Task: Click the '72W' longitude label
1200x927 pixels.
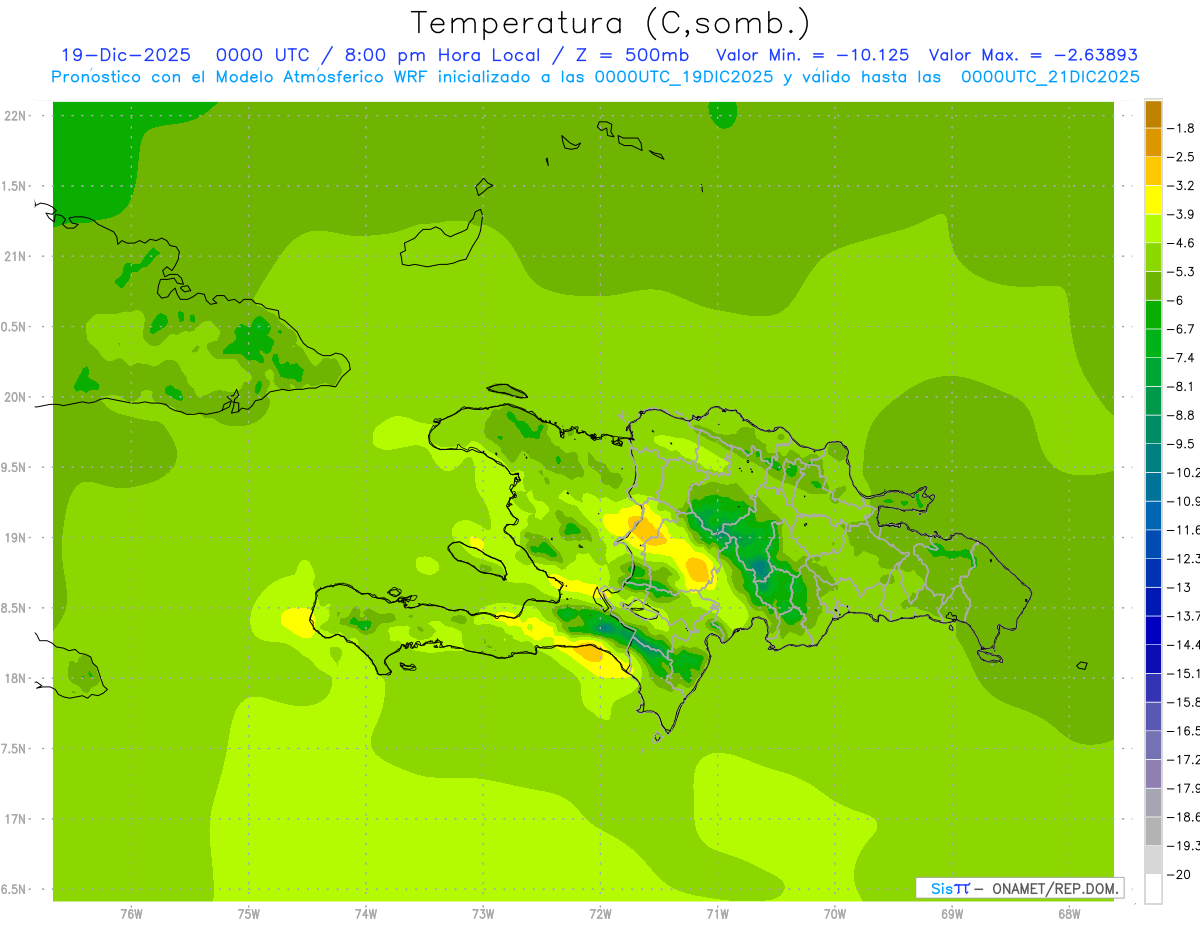Action: click(600, 914)
